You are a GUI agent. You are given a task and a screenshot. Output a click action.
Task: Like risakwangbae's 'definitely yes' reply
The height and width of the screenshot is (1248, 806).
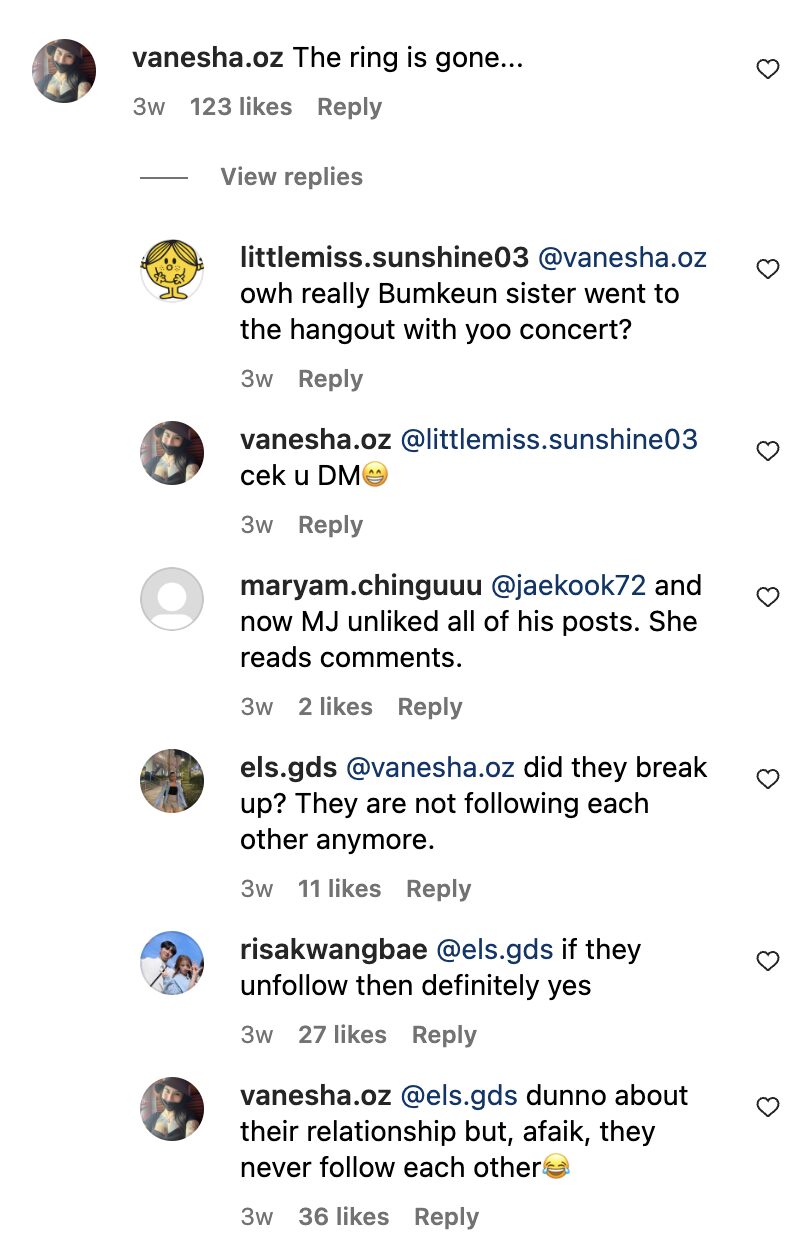767,961
